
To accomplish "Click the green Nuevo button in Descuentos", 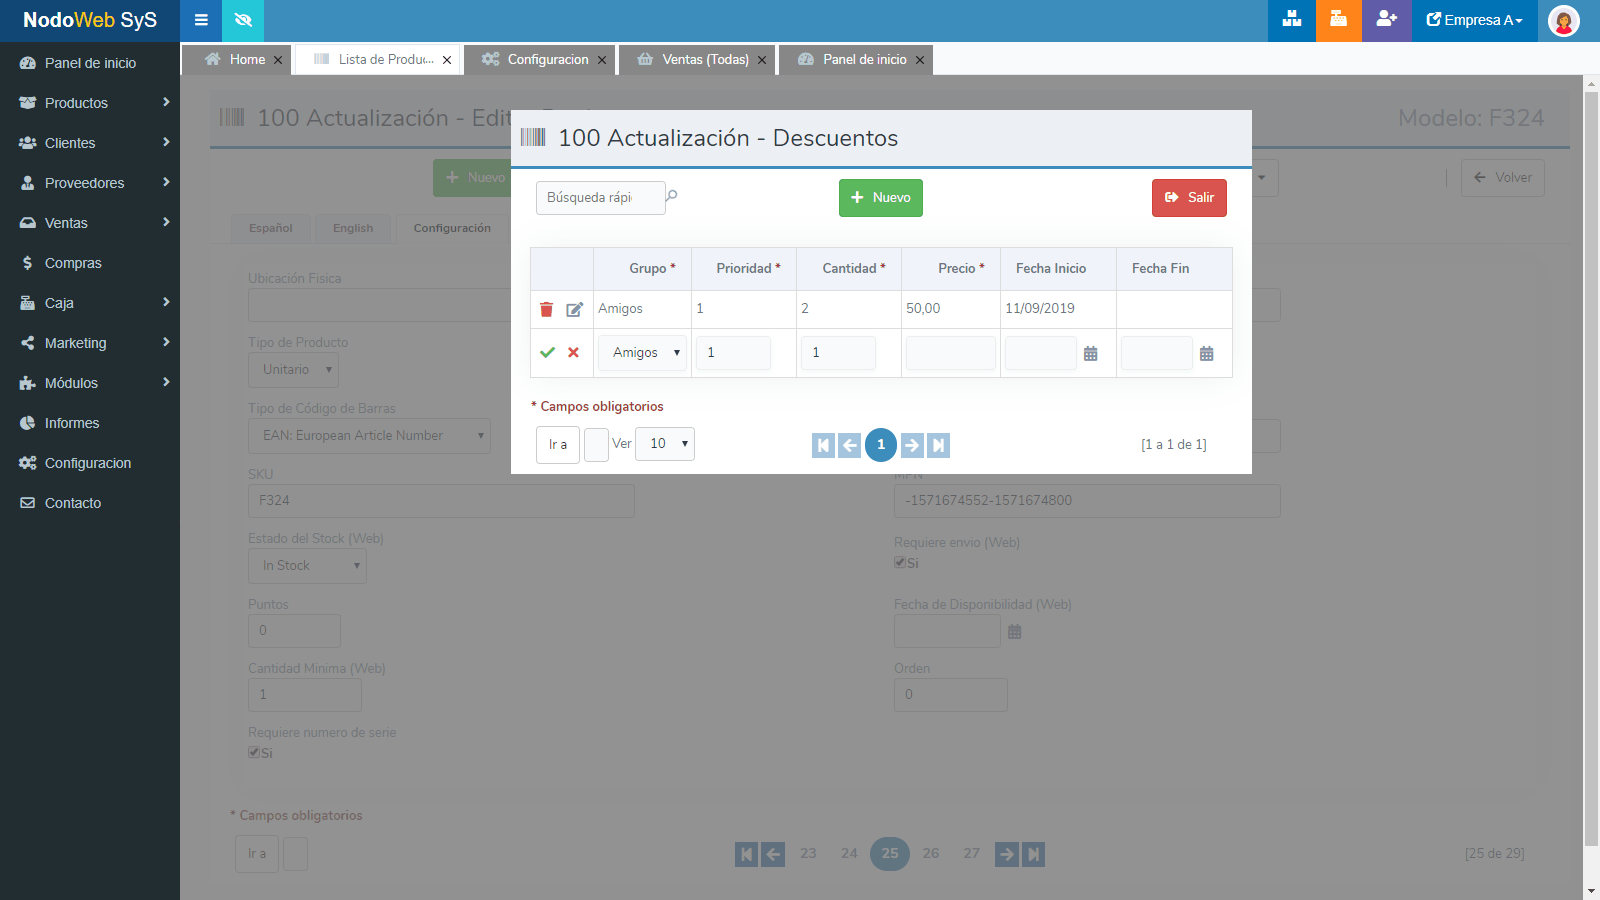I will point(880,198).
